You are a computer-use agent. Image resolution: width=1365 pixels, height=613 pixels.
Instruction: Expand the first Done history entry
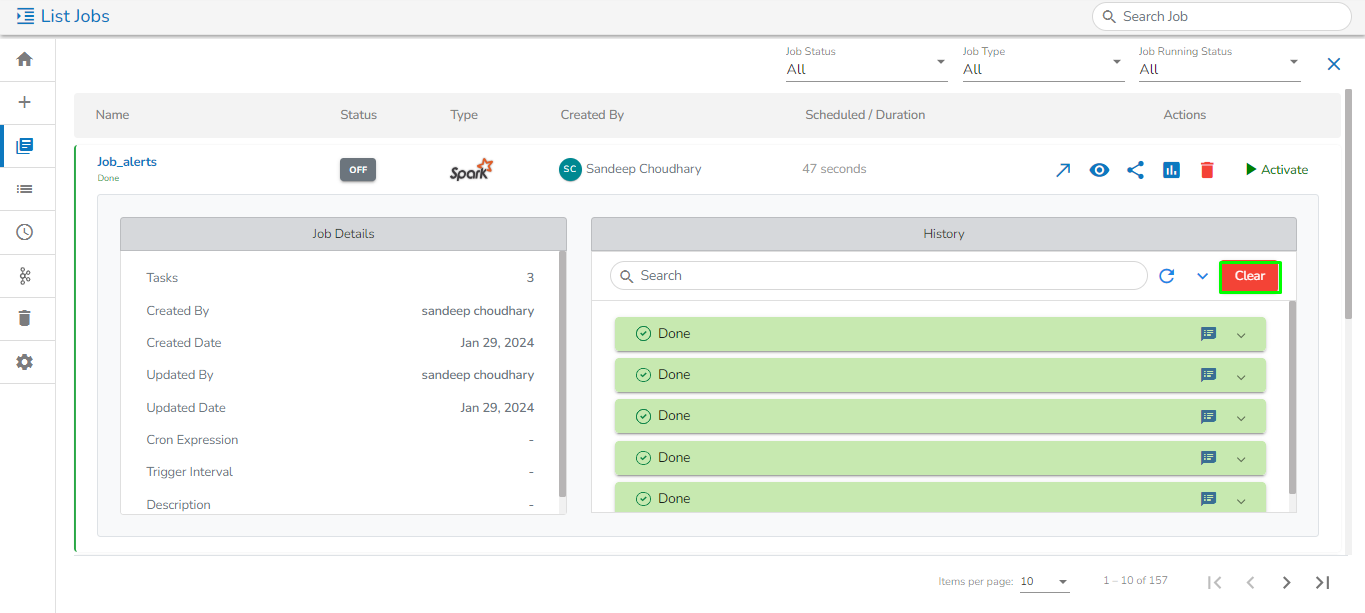[x=1241, y=335]
